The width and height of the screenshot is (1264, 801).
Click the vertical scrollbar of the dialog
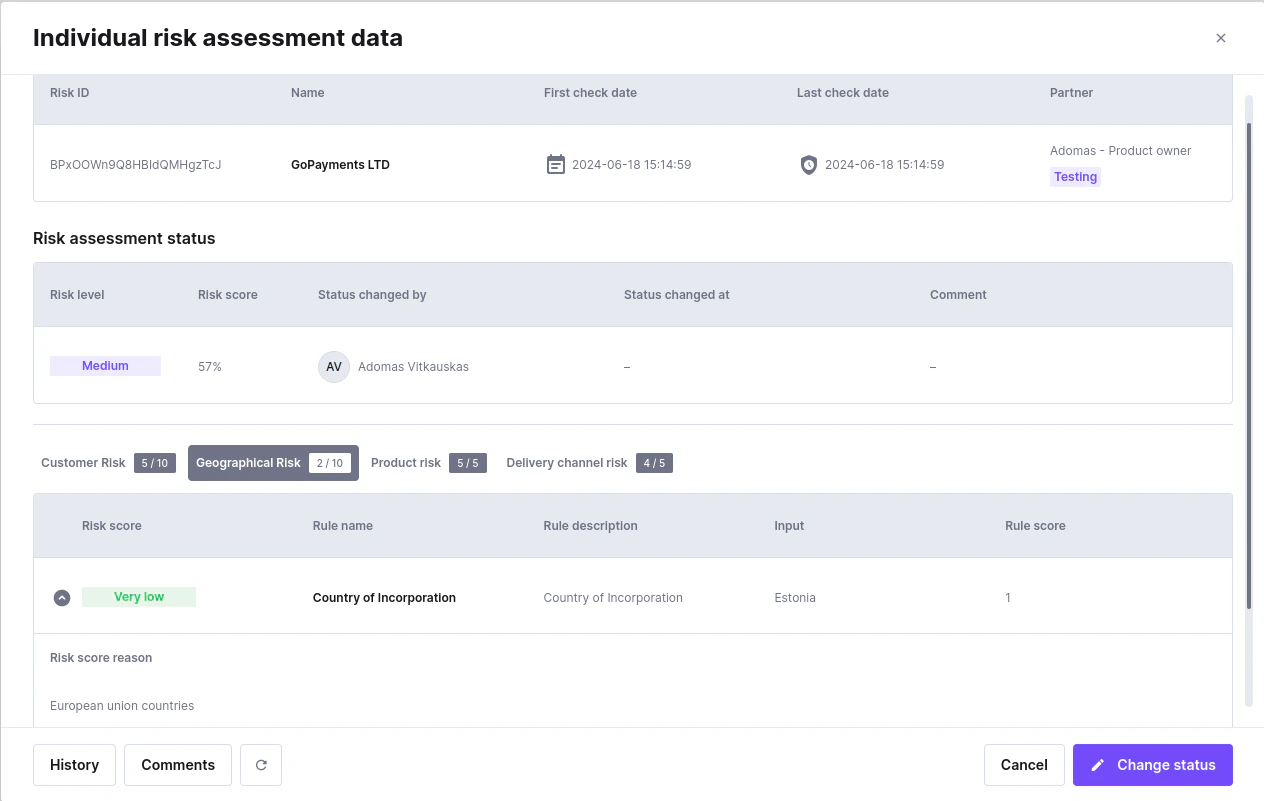click(1248, 365)
